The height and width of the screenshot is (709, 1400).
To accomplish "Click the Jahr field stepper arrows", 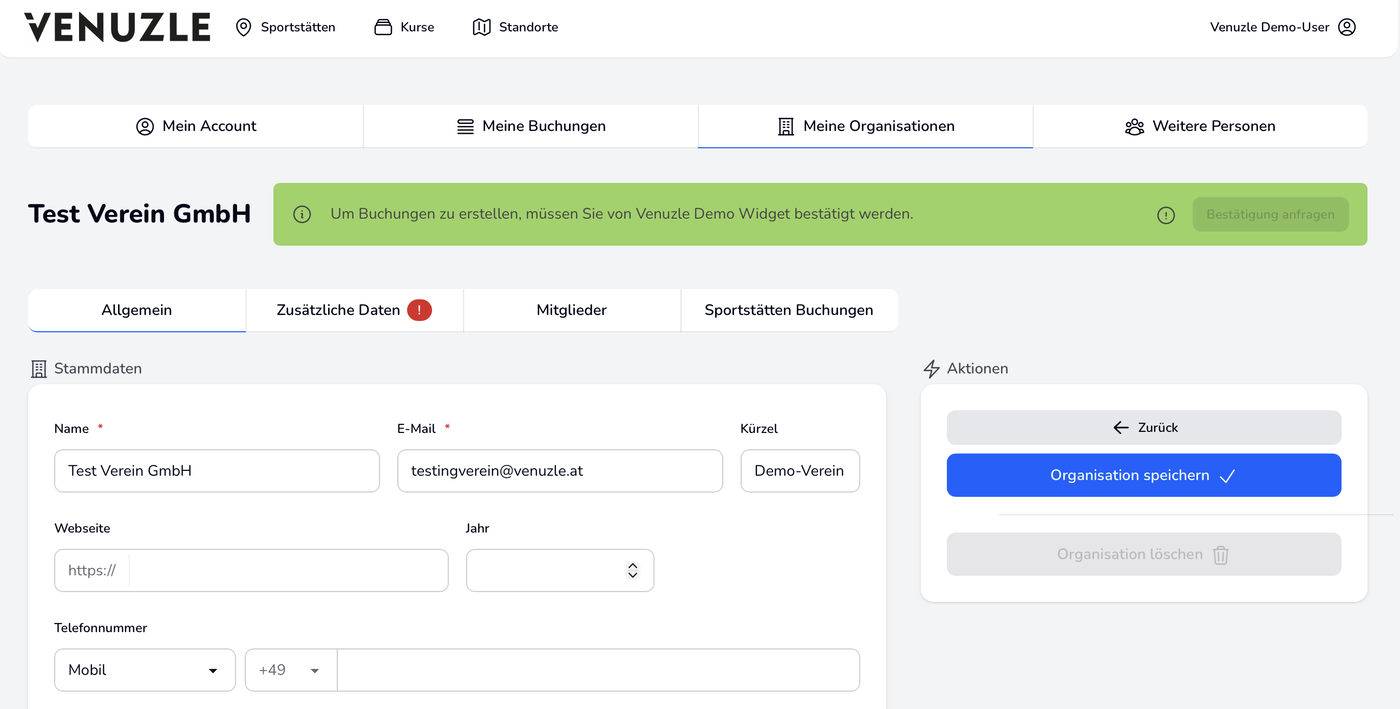I will coord(632,570).
